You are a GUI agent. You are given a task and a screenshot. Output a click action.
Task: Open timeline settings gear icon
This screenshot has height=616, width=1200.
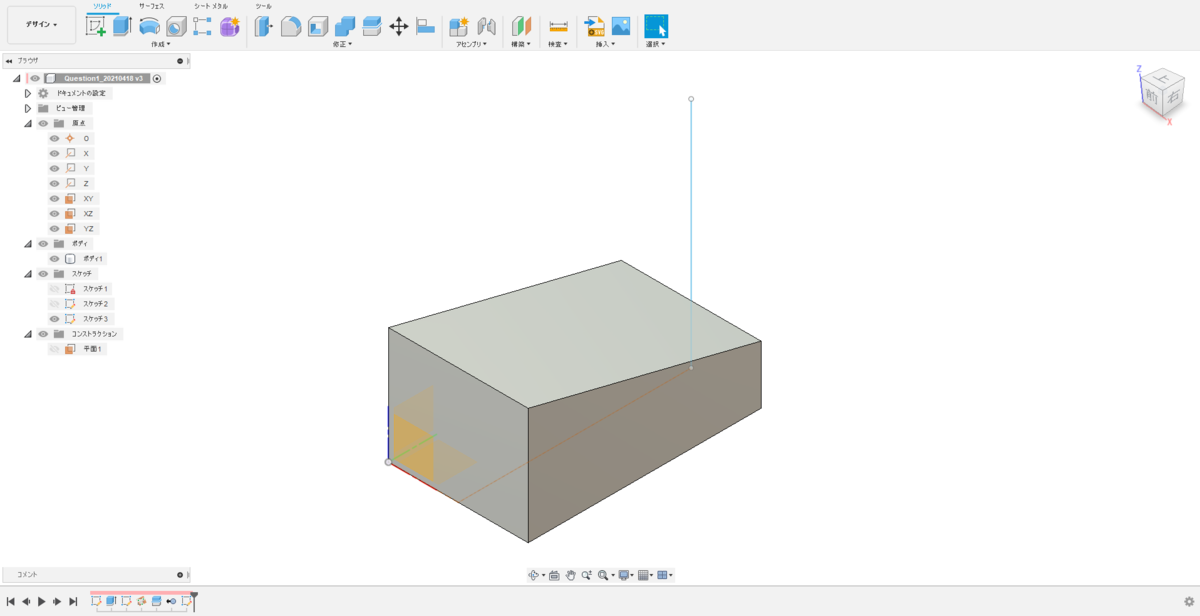pos(1188,601)
